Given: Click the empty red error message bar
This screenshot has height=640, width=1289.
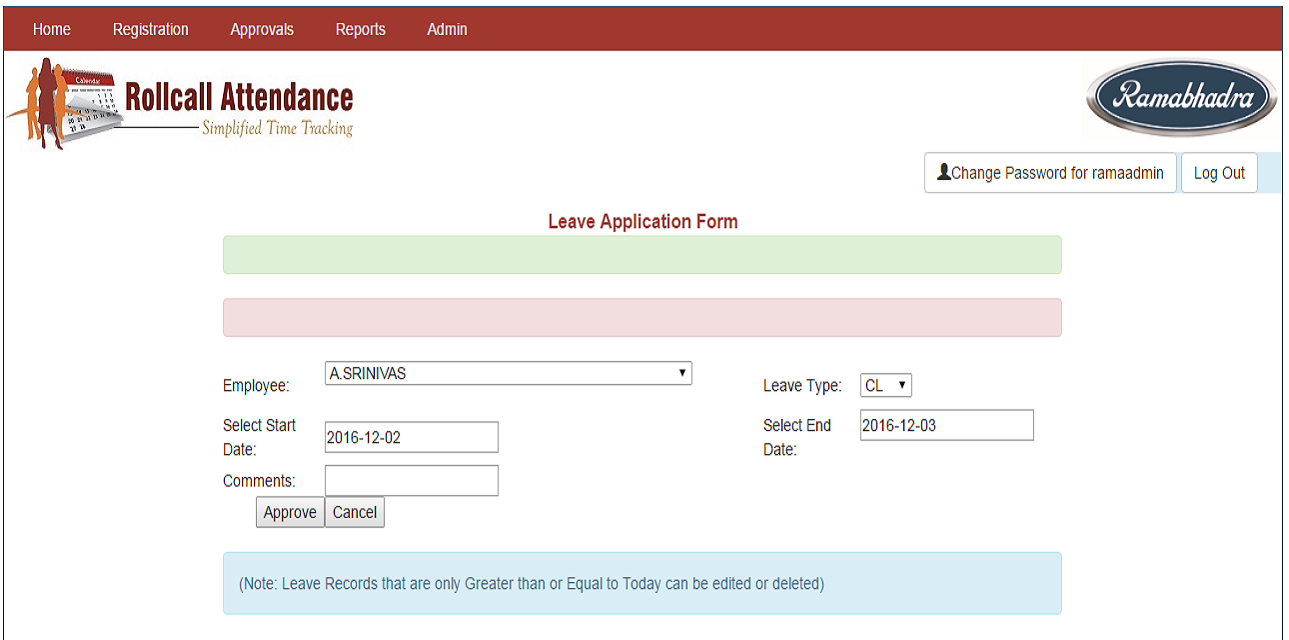Looking at the screenshot, I should tap(641, 317).
